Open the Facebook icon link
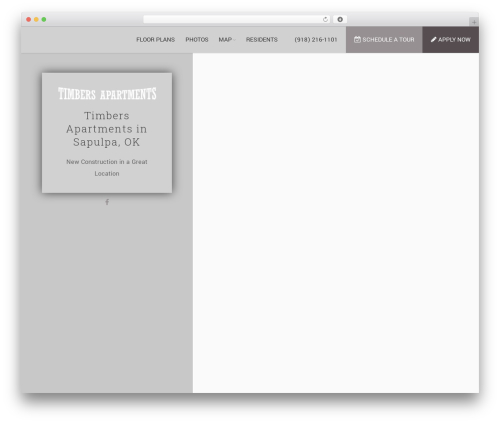The height and width of the screenshot is (423, 500). tap(107, 202)
